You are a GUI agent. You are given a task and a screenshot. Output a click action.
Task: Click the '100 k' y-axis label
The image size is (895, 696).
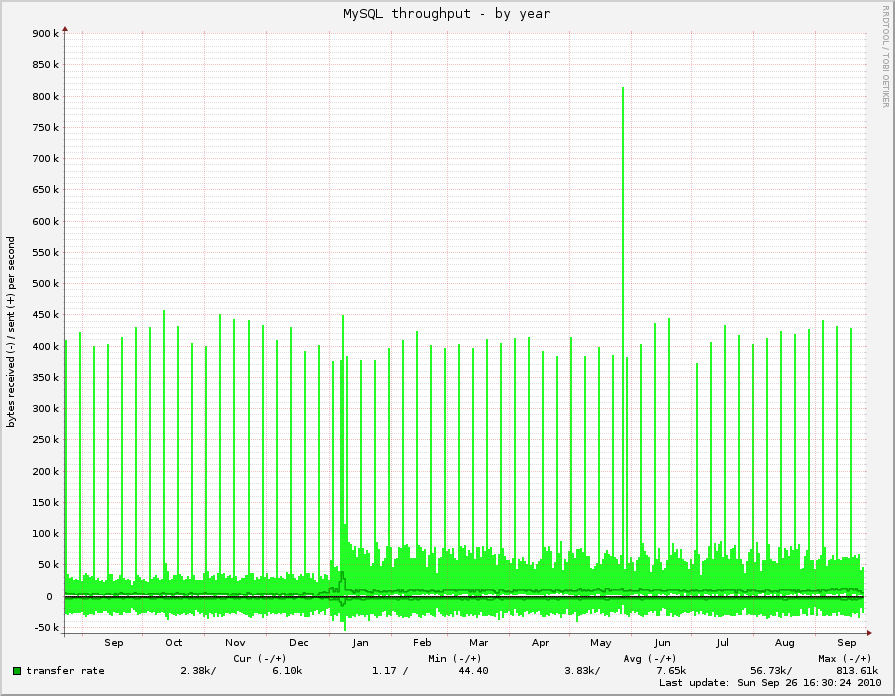46,534
